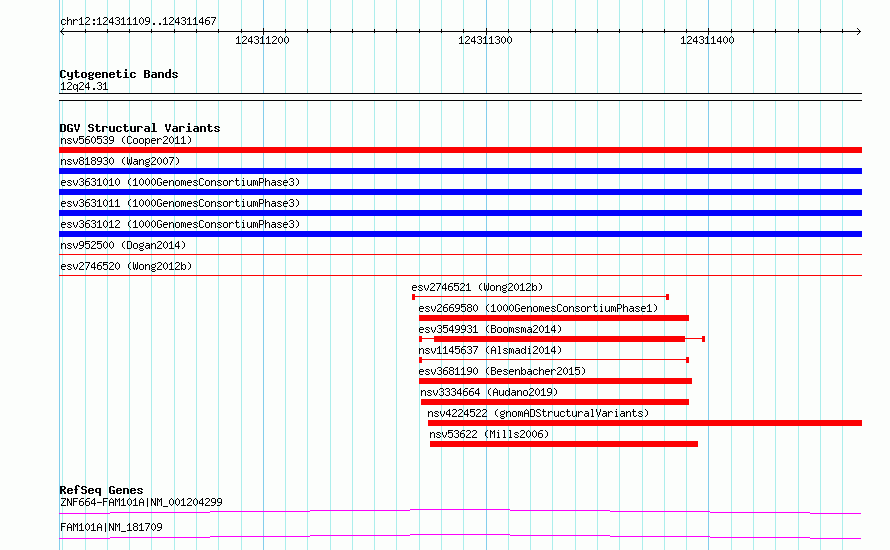Select the 12q24.31 cytogenetic band label
The width and height of the screenshot is (890, 550).
[84, 87]
